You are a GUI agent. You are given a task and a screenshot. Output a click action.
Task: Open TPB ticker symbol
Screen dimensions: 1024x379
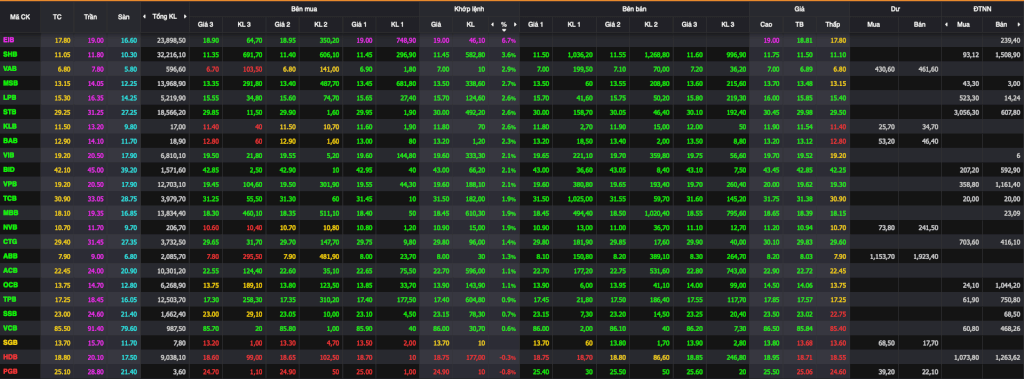[x=9, y=299]
